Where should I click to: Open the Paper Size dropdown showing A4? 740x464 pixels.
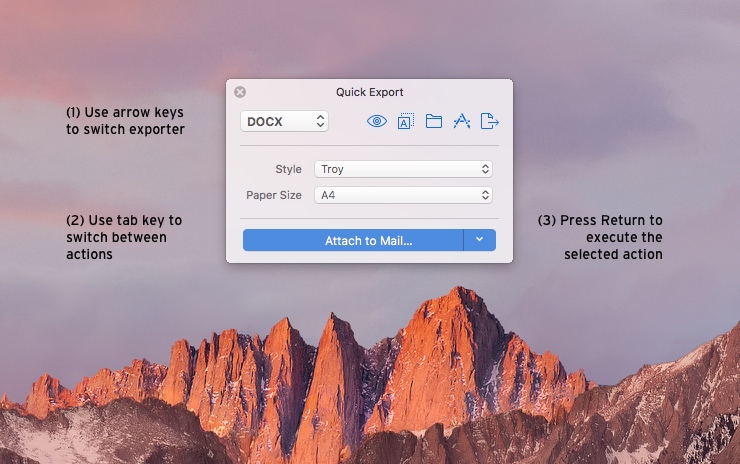click(x=403, y=195)
